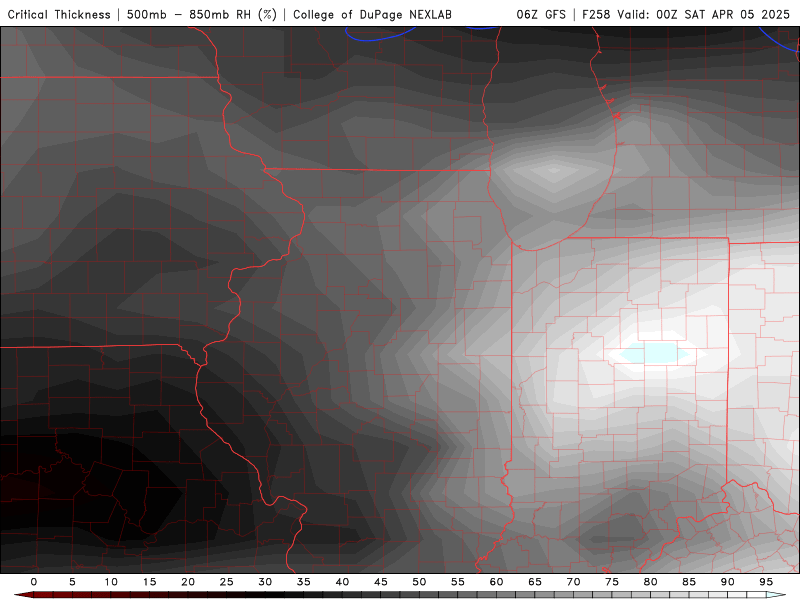
Task: Click the 55 legend value
Action: point(458,582)
